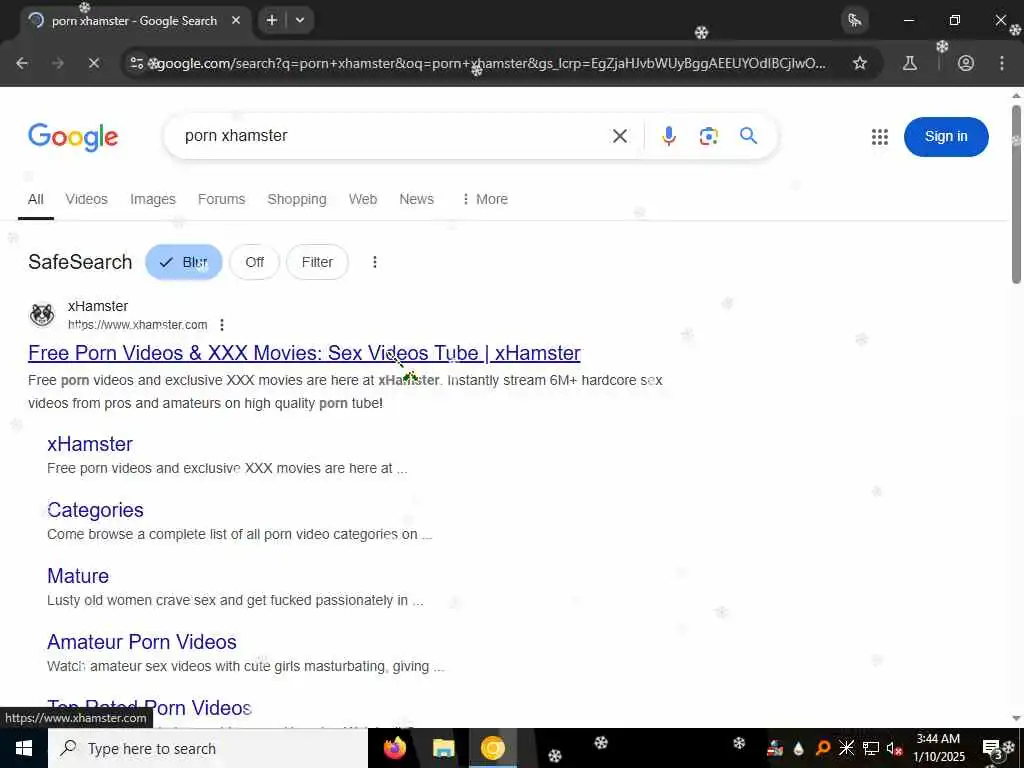1024x768 pixels.
Task: Expand the More search filters menu
Action: pos(485,199)
